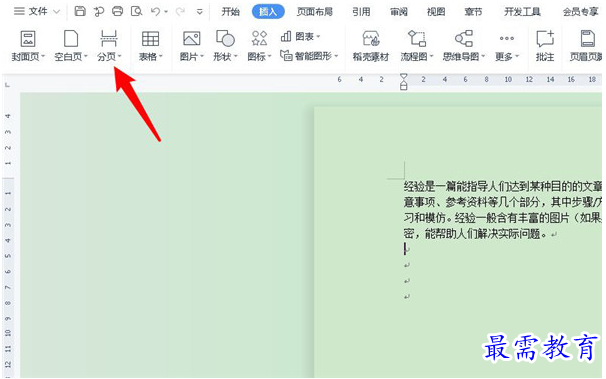Expand the 分页 dropdown arrow
The height and width of the screenshot is (379, 606).
point(120,56)
